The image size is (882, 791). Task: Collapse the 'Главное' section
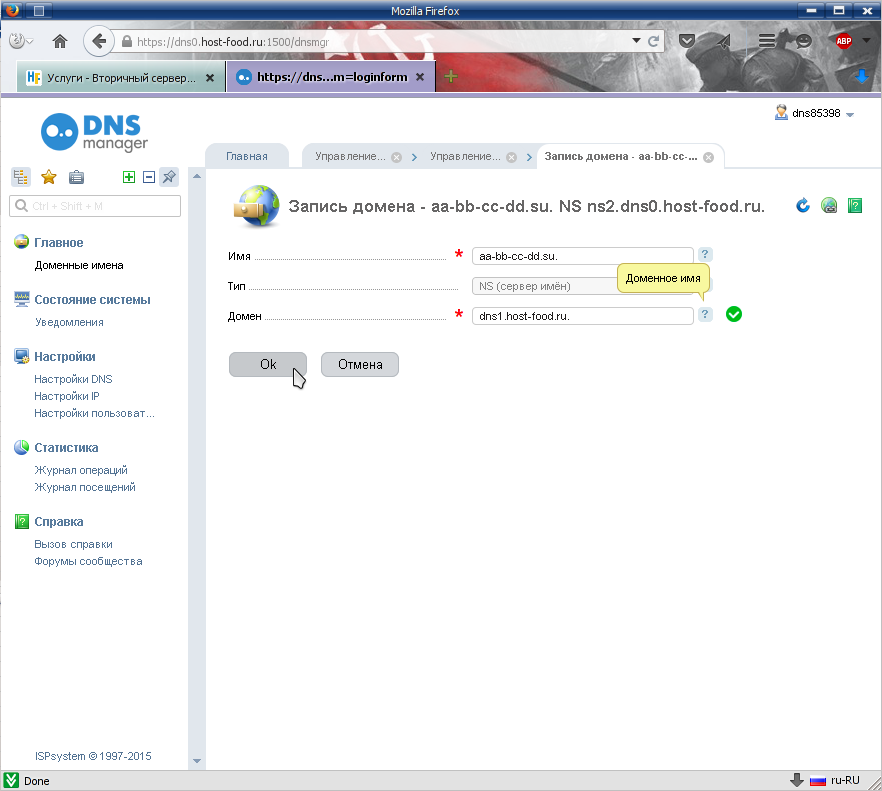point(58,242)
